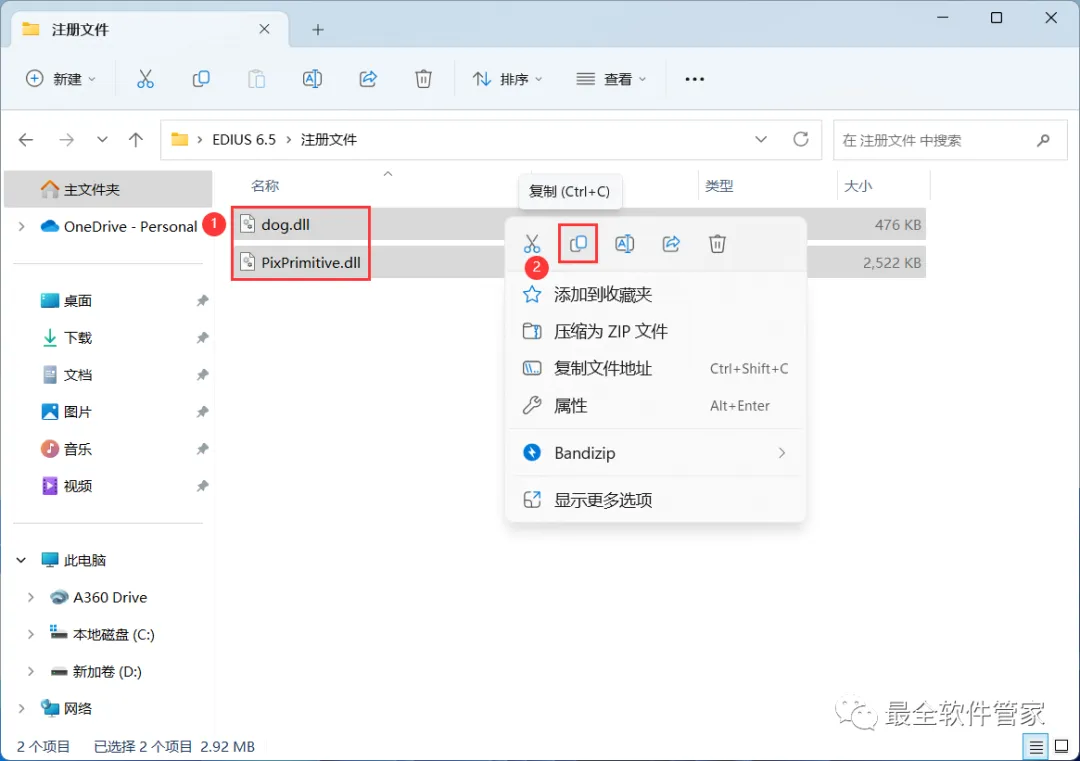Viewport: 1080px width, 761px height.
Task: Expand A360 Drive tree node
Action: coord(30,598)
